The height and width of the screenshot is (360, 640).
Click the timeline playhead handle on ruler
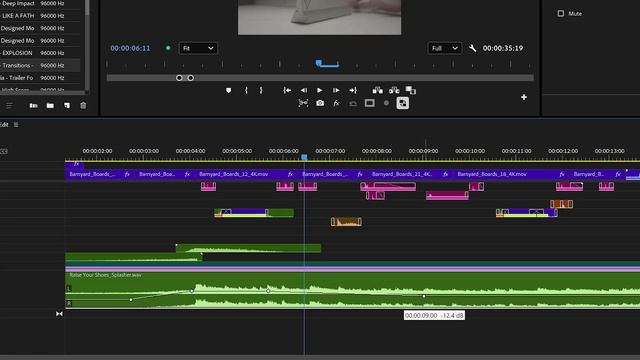tap(304, 157)
